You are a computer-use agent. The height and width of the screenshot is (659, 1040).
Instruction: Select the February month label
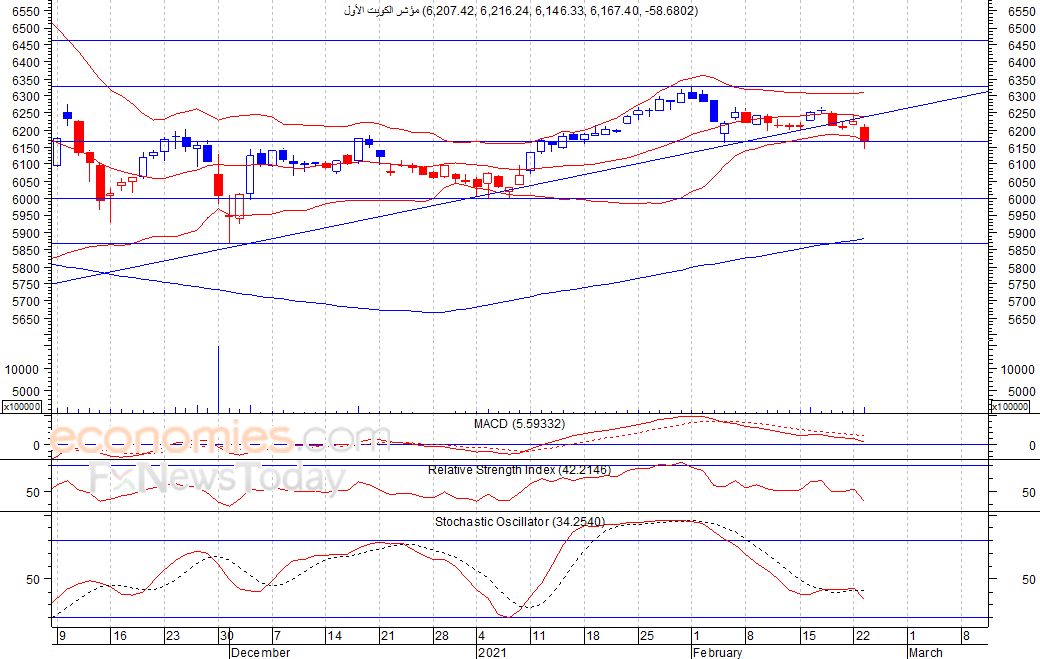pos(717,652)
